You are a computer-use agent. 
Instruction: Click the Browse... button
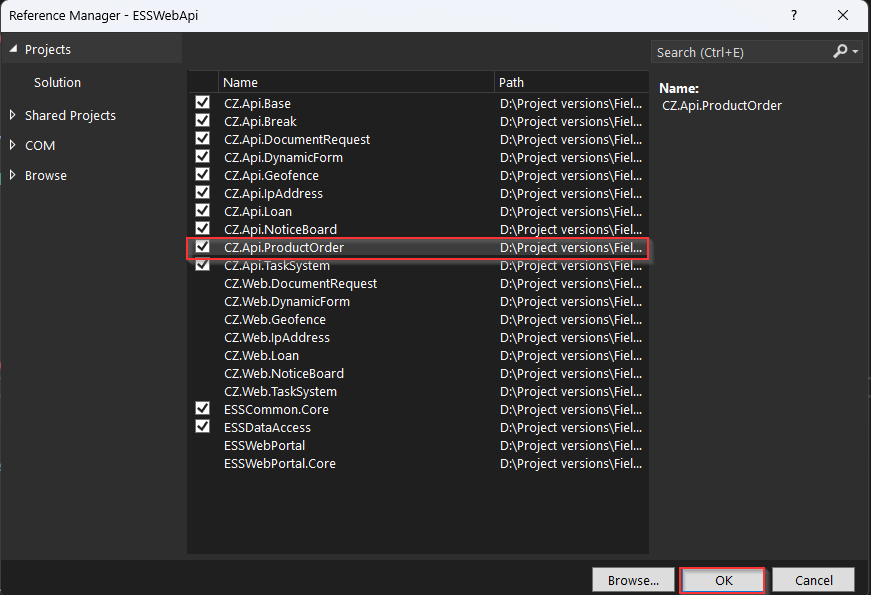coord(633,581)
